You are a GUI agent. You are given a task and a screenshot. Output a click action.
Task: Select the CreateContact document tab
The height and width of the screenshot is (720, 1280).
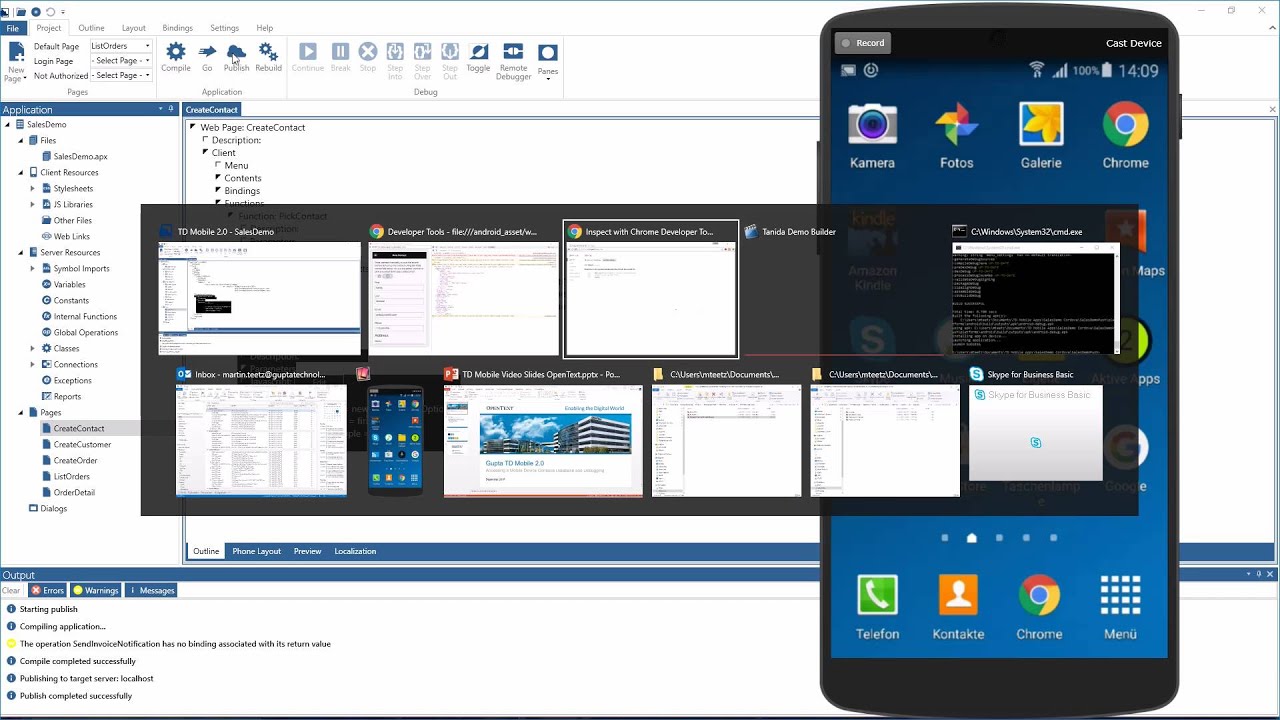[212, 110]
